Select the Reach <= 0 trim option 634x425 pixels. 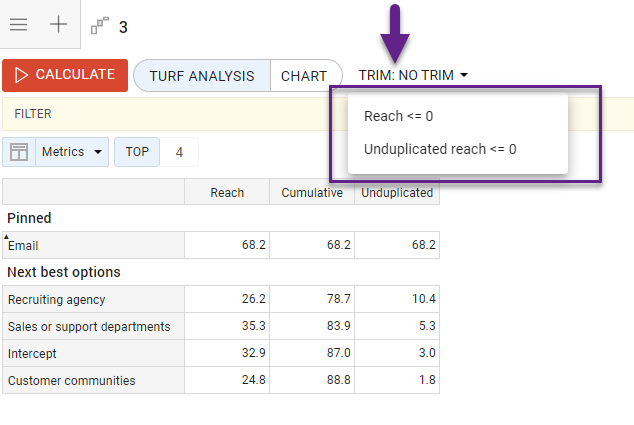[398, 116]
